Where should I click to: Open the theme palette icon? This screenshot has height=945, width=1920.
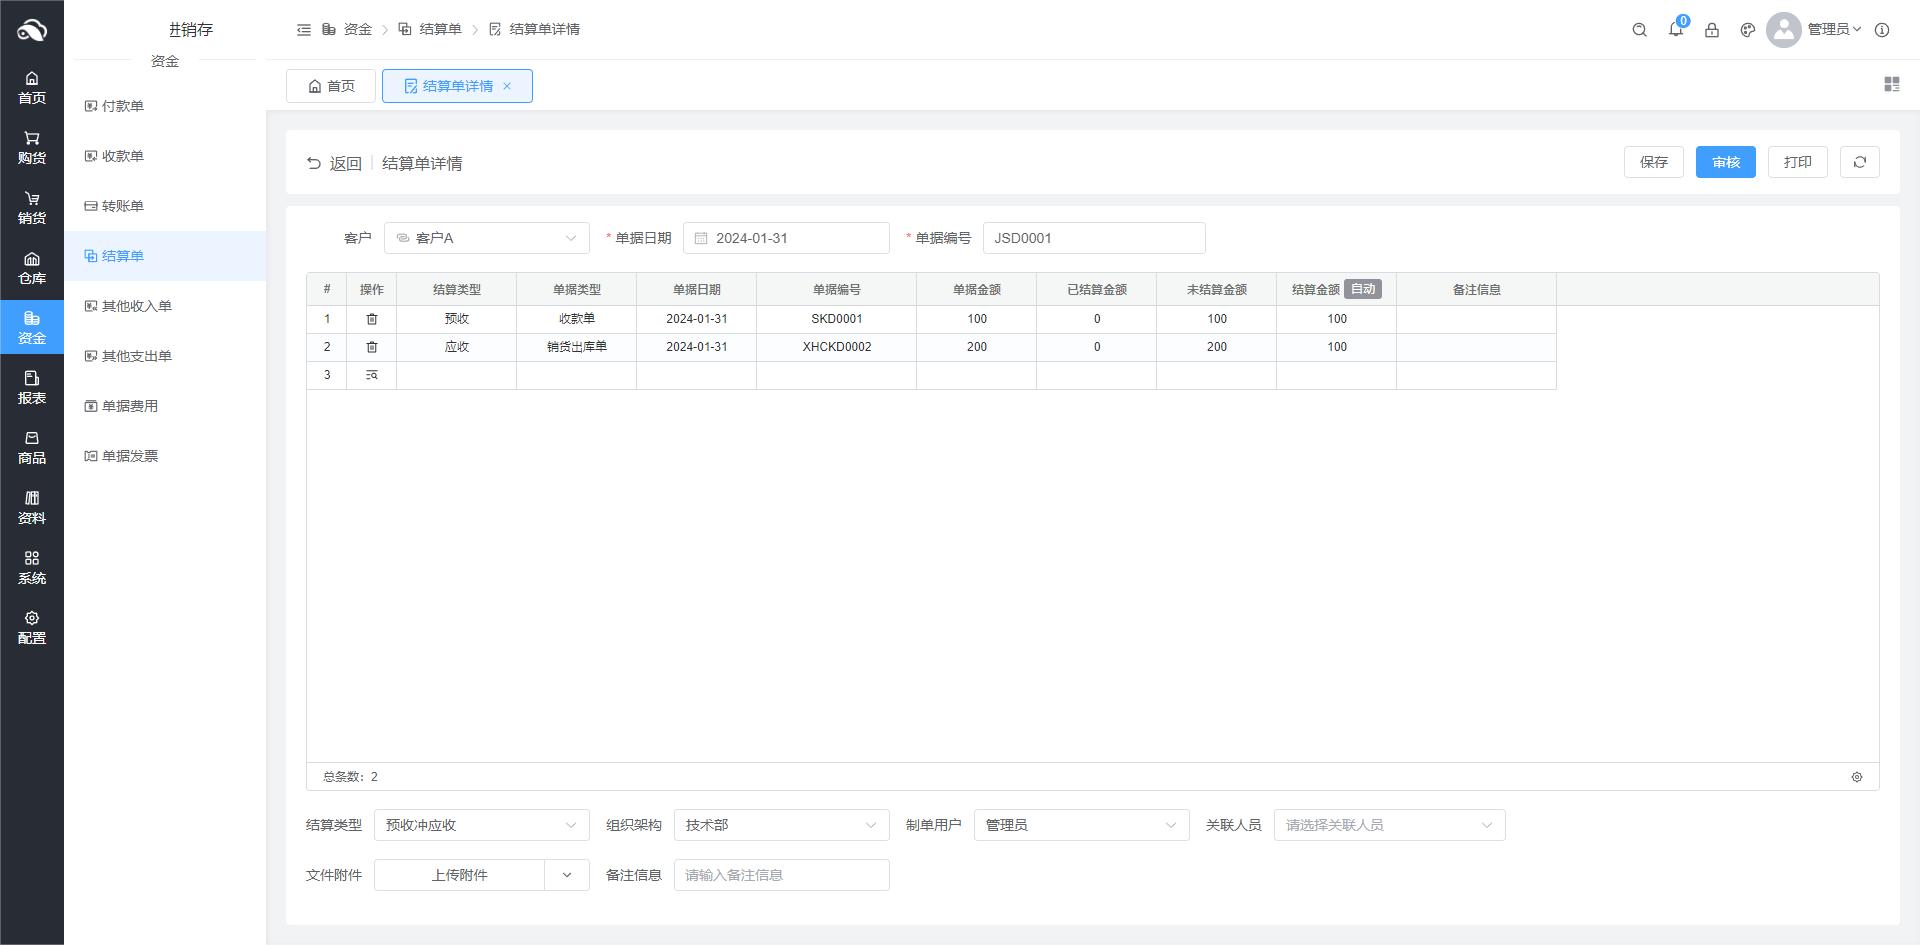click(x=1747, y=30)
